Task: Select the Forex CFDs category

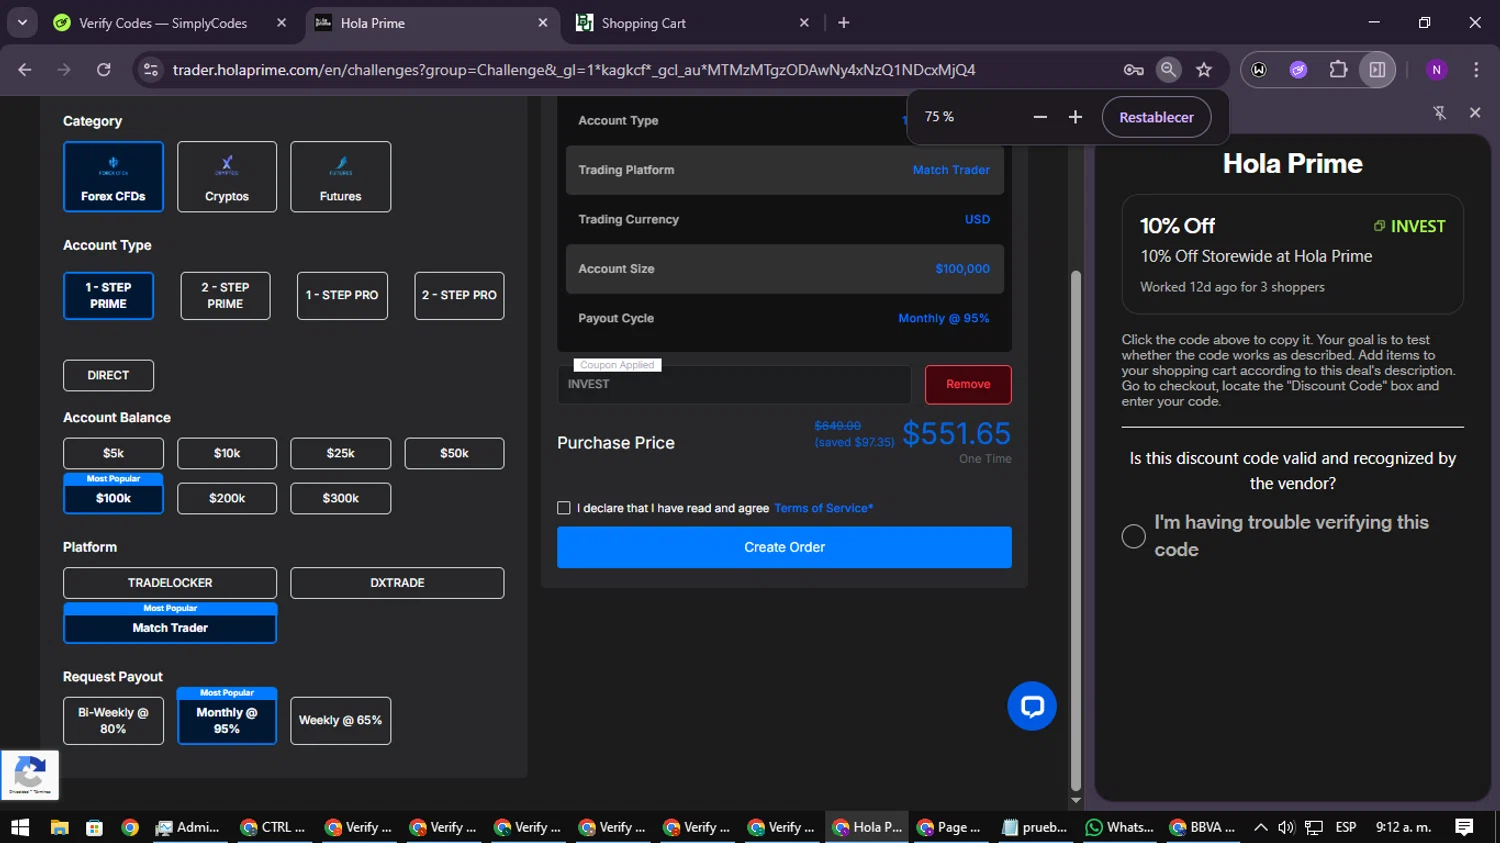Action: [x=113, y=177]
